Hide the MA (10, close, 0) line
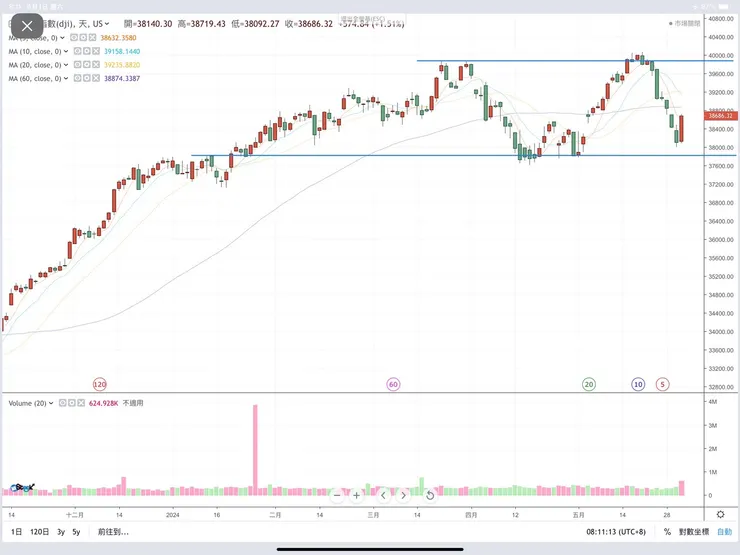Image resolution: width=740 pixels, height=555 pixels. tap(78, 51)
